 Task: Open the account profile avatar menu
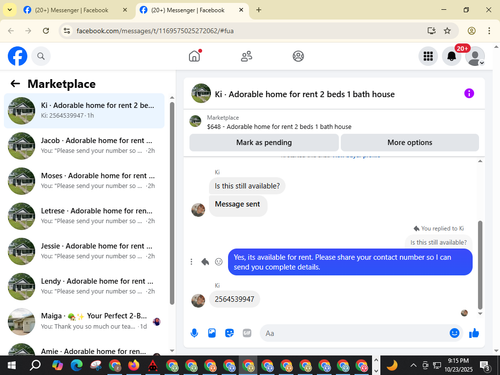[475, 56]
